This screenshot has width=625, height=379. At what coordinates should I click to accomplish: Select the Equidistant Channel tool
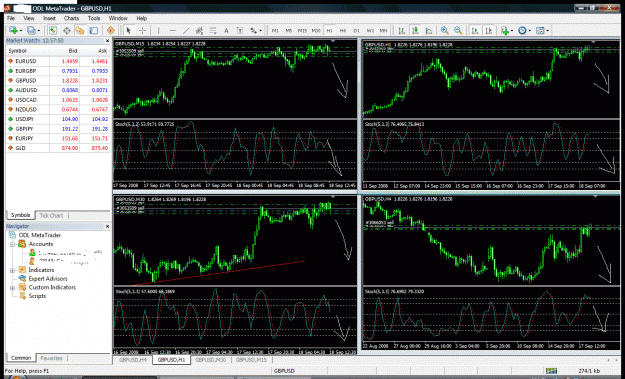199,30
